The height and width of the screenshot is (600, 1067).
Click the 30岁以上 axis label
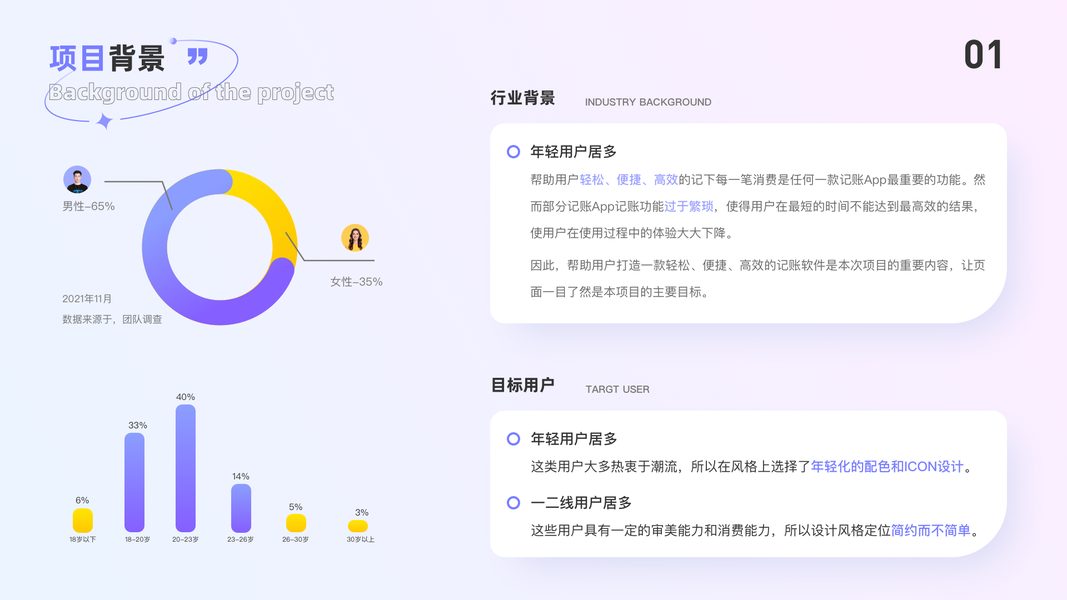(x=361, y=539)
